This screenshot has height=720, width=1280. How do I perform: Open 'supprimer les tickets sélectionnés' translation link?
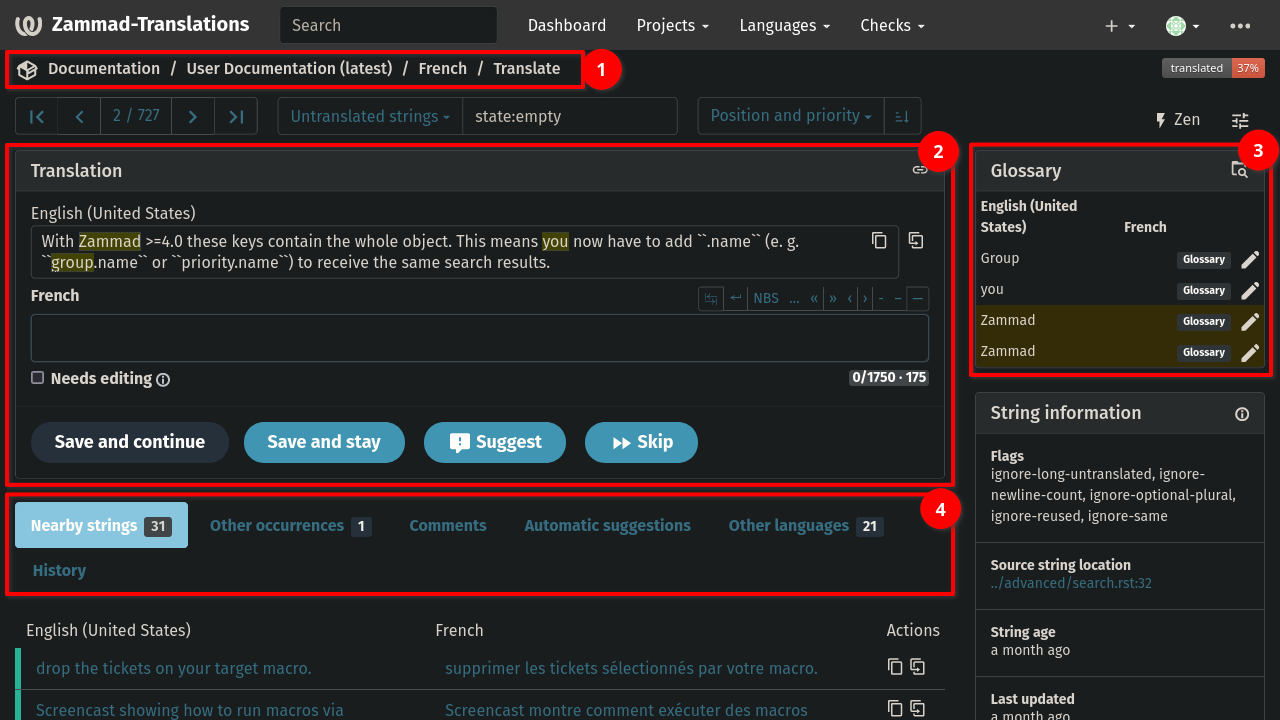coord(631,668)
